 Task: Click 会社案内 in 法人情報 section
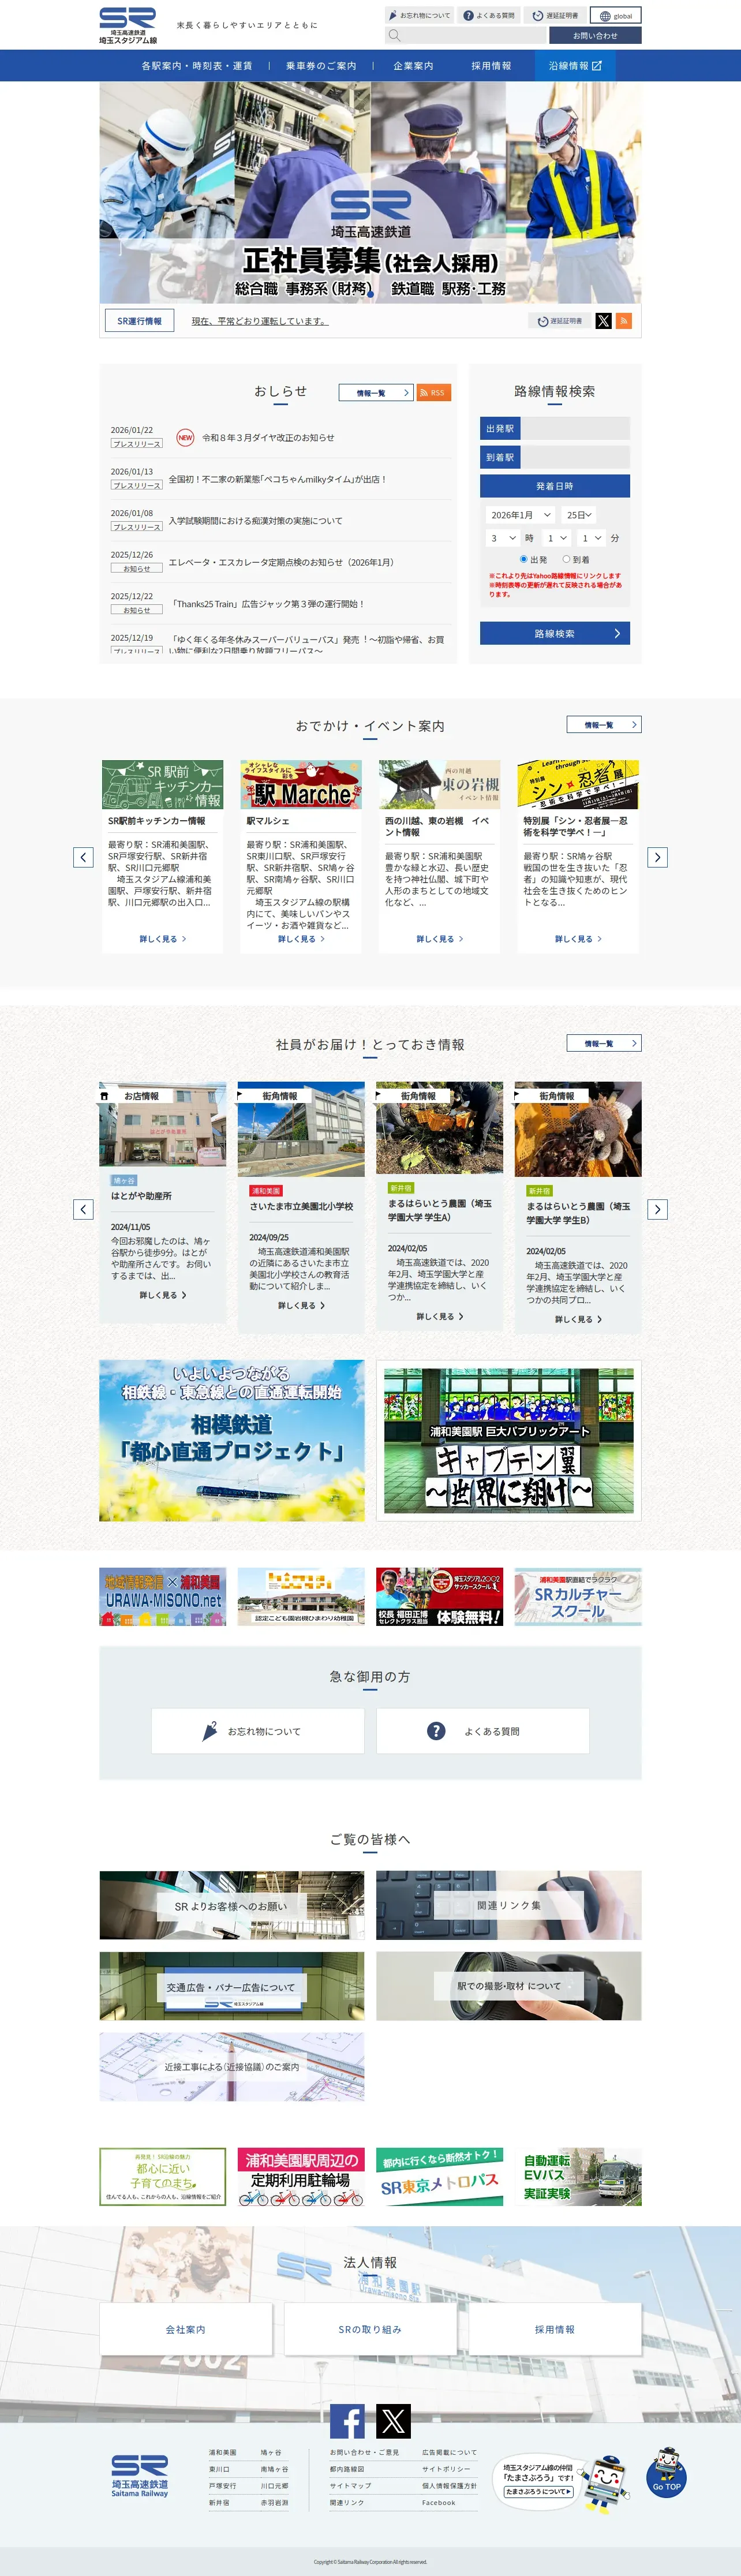pyautogui.click(x=186, y=2329)
